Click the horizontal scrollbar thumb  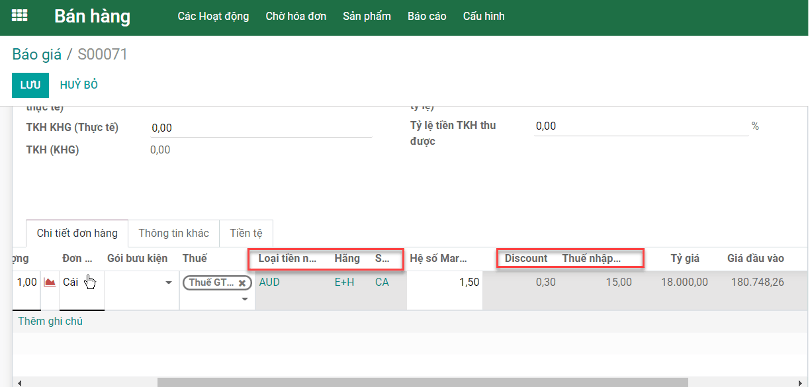[423, 383]
